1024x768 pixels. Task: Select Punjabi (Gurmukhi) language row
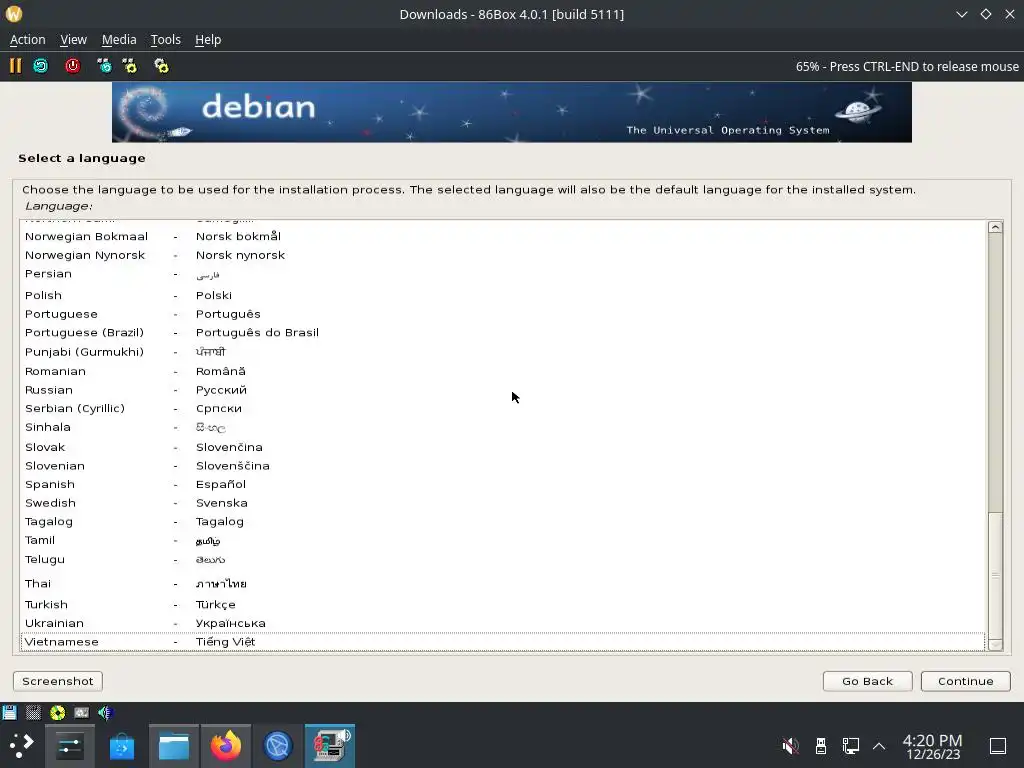click(502, 351)
